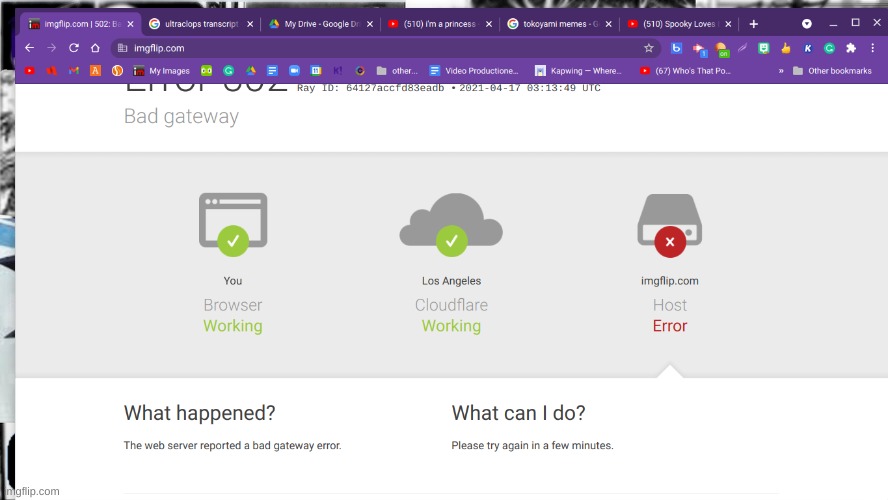Image resolution: width=888 pixels, height=500 pixels.
Task: Open the Duolingo bookmark icon
Action: tap(206, 71)
